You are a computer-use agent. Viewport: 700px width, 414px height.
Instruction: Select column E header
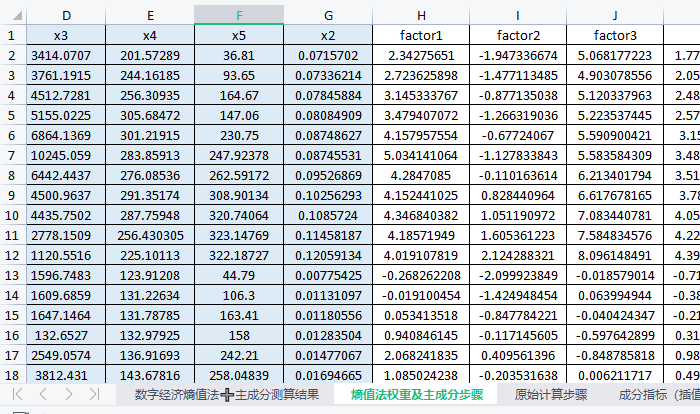coord(150,16)
